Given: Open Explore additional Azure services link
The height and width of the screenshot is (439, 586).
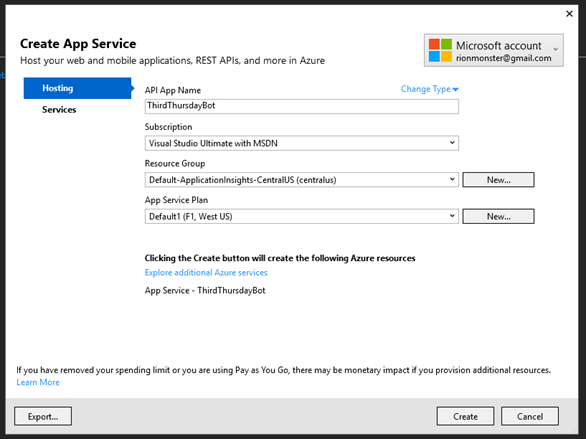Looking at the screenshot, I should coord(206,272).
